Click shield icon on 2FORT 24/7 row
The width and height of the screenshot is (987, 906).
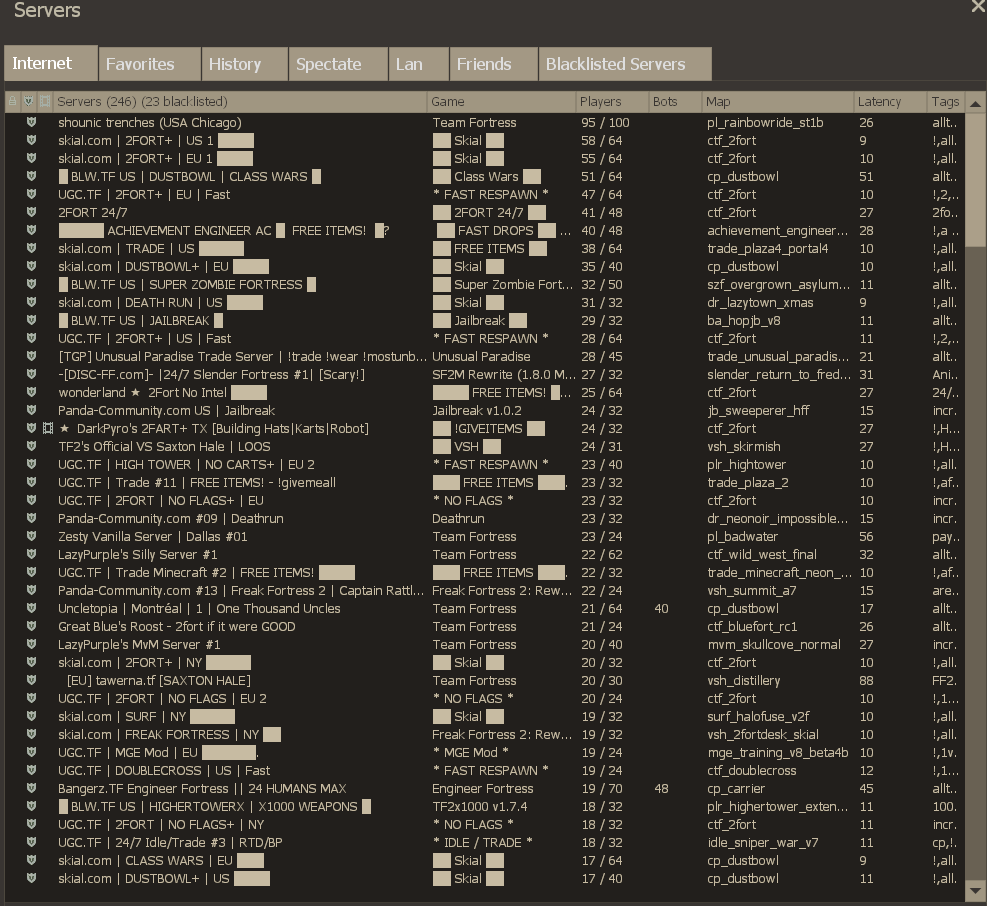click(x=31, y=212)
